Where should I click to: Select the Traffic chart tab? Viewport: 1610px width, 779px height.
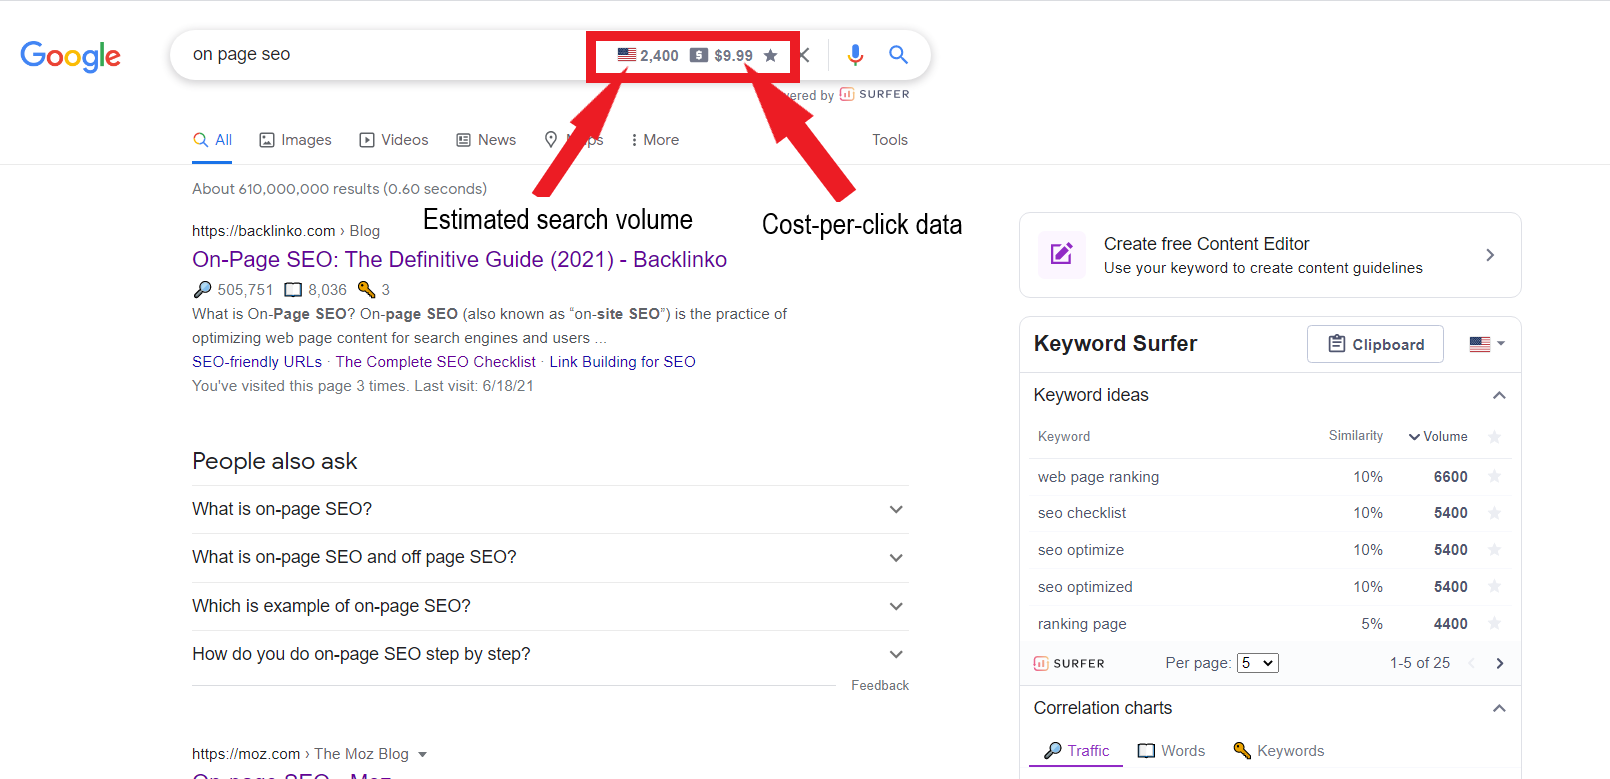click(1077, 751)
